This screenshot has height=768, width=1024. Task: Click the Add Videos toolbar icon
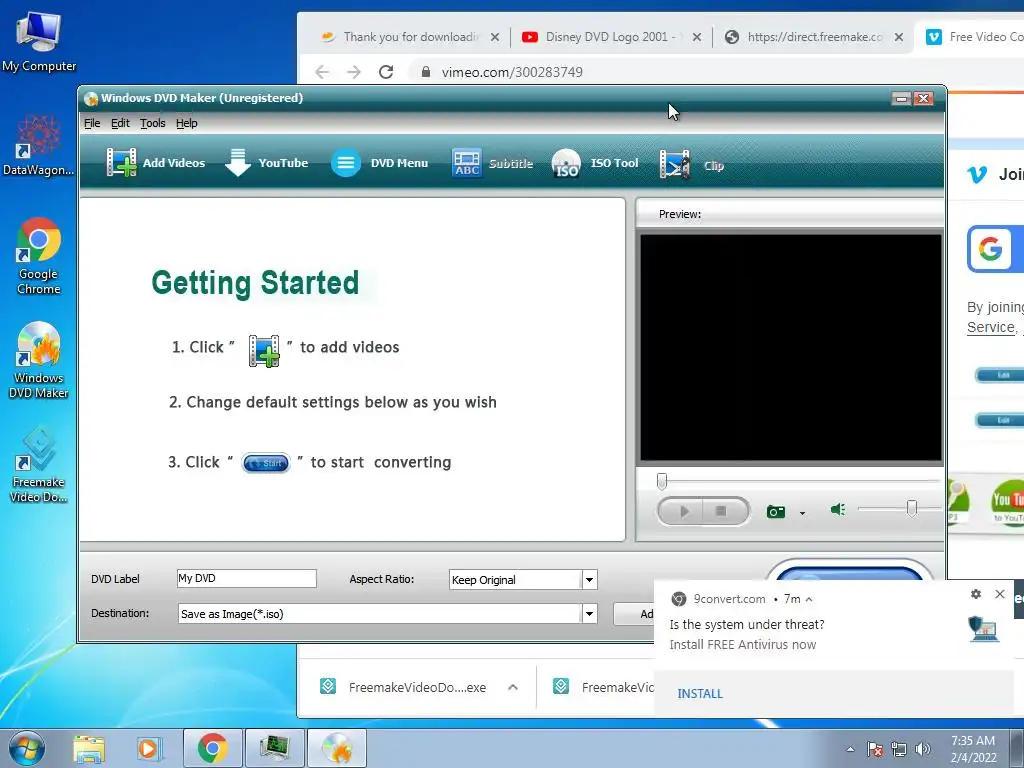point(121,163)
